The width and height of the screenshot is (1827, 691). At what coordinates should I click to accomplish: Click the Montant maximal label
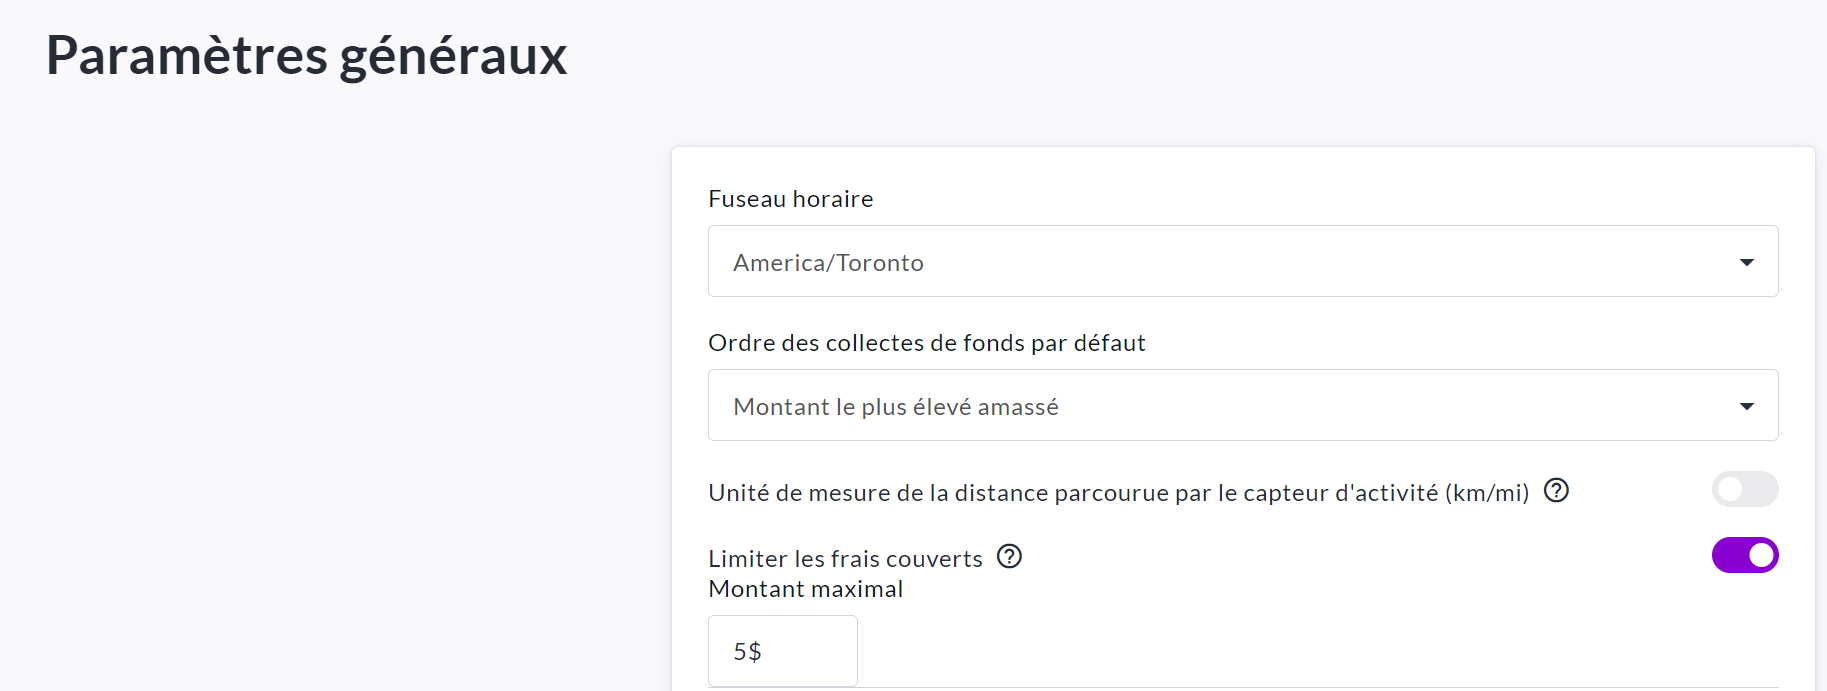805,589
